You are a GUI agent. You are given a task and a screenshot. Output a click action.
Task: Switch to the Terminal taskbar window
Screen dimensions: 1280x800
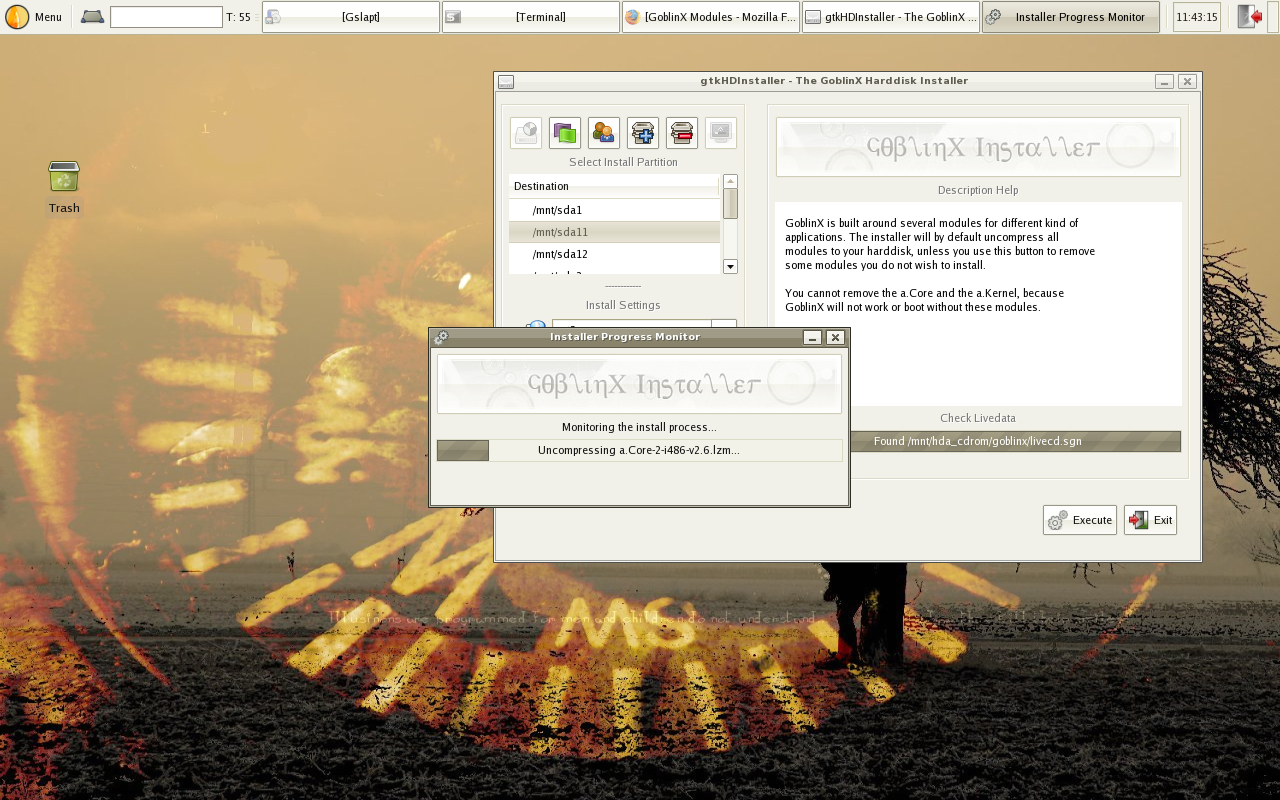(531, 17)
